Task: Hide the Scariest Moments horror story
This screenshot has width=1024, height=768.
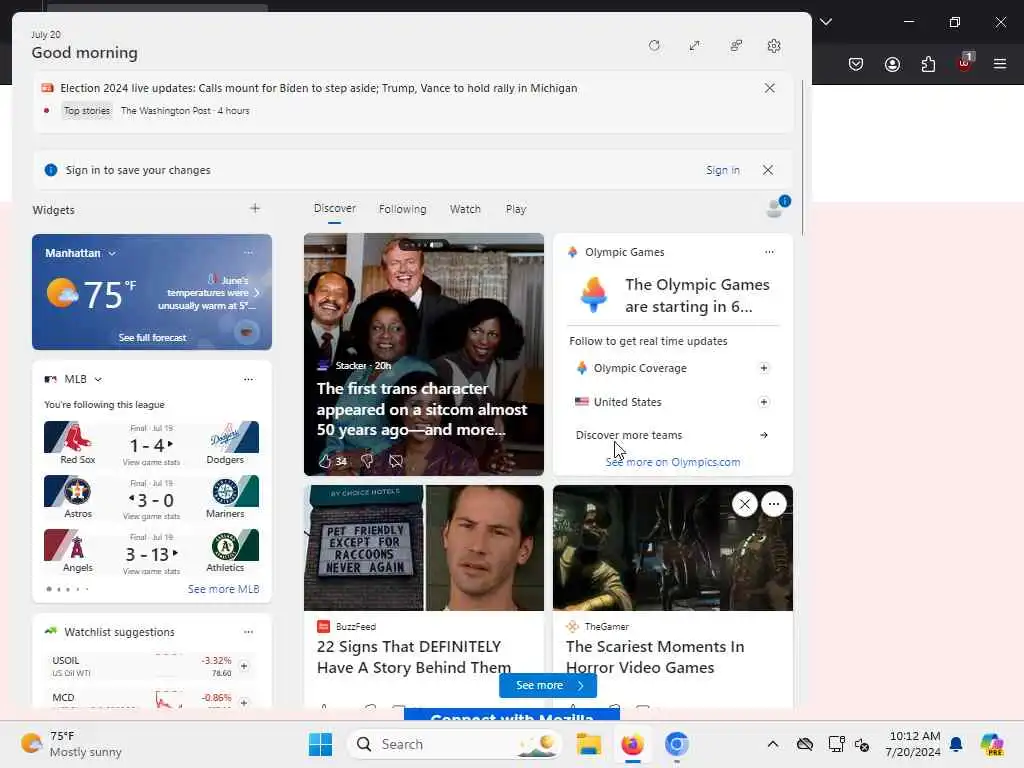Action: pyautogui.click(x=744, y=504)
